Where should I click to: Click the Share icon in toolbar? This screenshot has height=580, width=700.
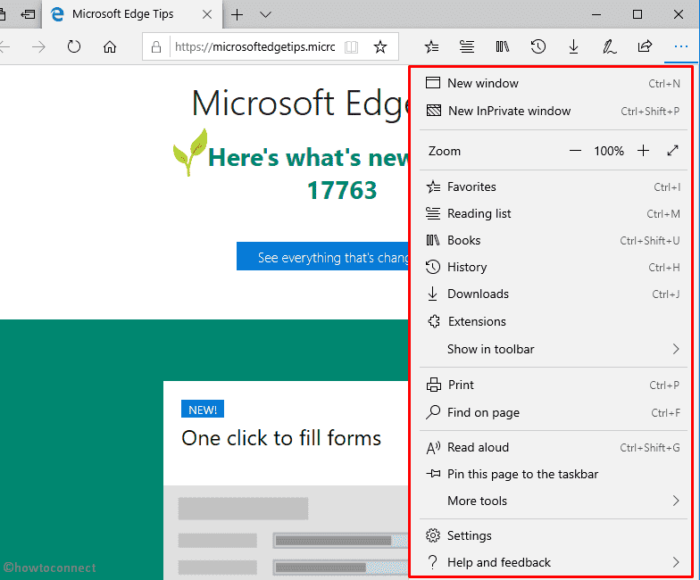click(645, 46)
